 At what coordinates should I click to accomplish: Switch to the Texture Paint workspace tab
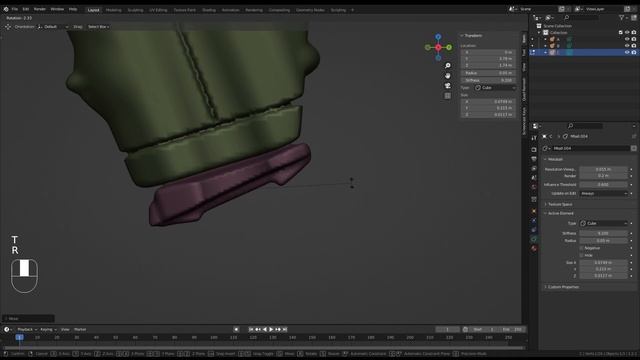point(184,10)
